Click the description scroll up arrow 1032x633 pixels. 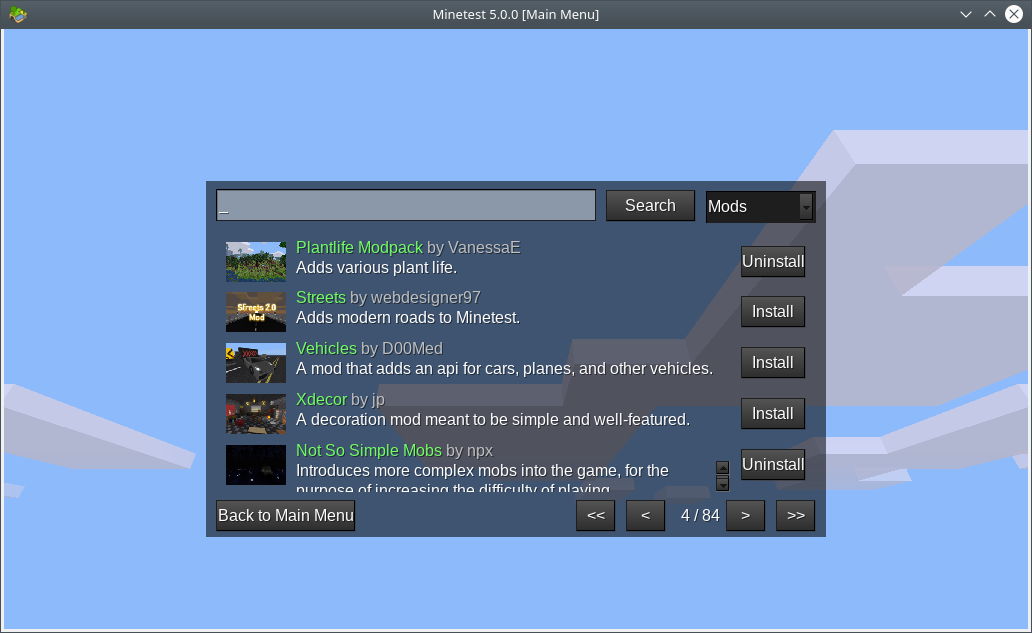[722, 467]
